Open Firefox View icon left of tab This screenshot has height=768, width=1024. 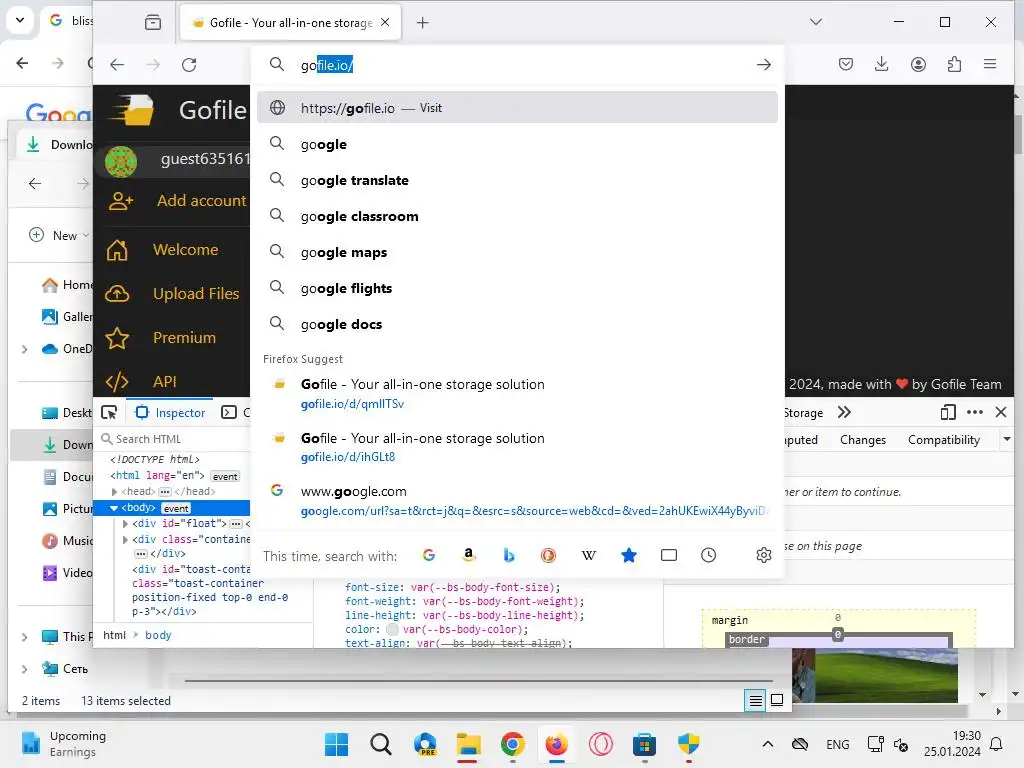tap(153, 23)
